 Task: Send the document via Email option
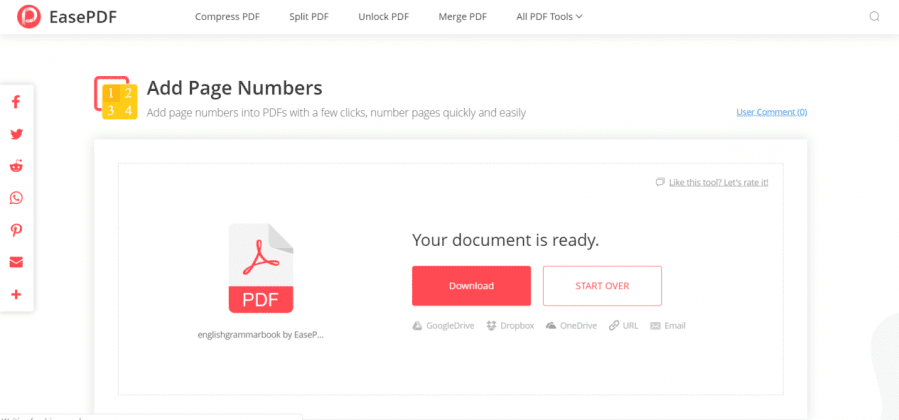click(667, 325)
